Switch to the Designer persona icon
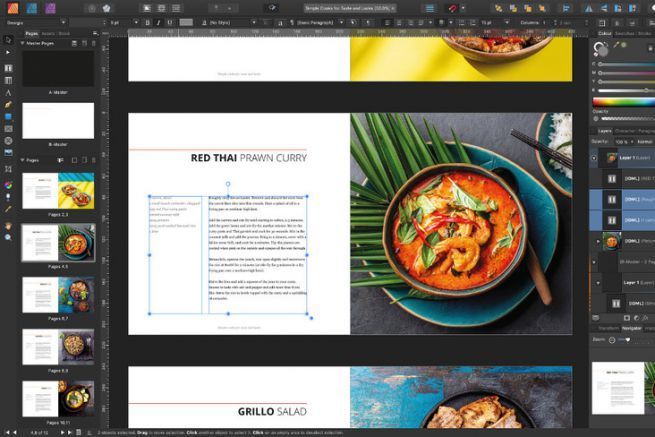This screenshot has height=437, width=655. [x=32, y=8]
